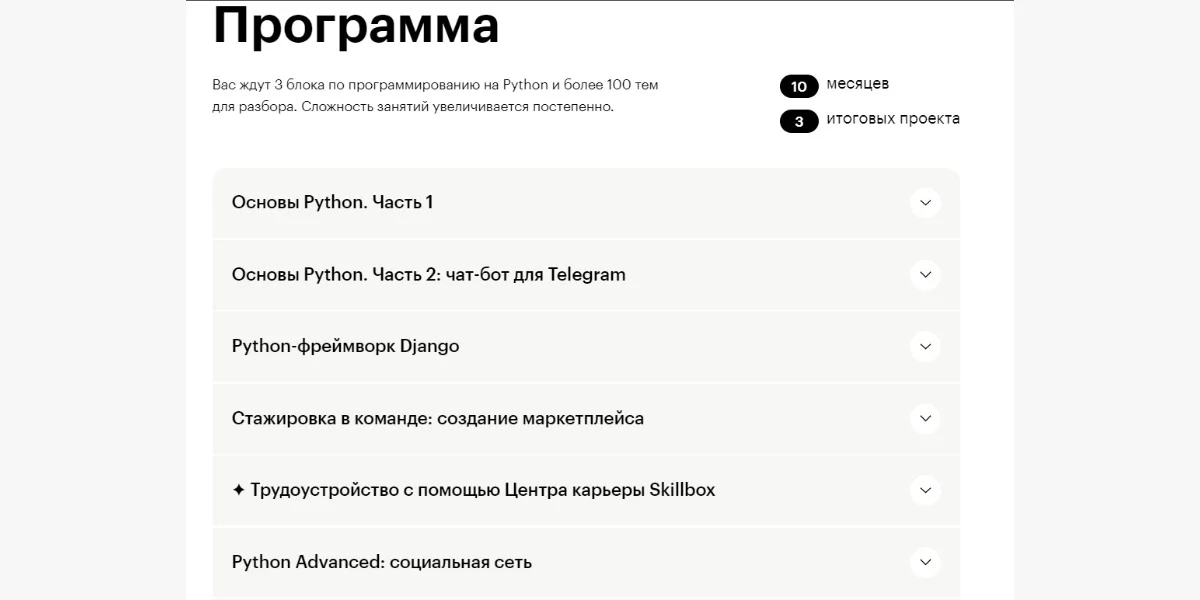This screenshot has height=600, width=1200.
Task: Click the black badge showing 3
Action: (x=799, y=122)
